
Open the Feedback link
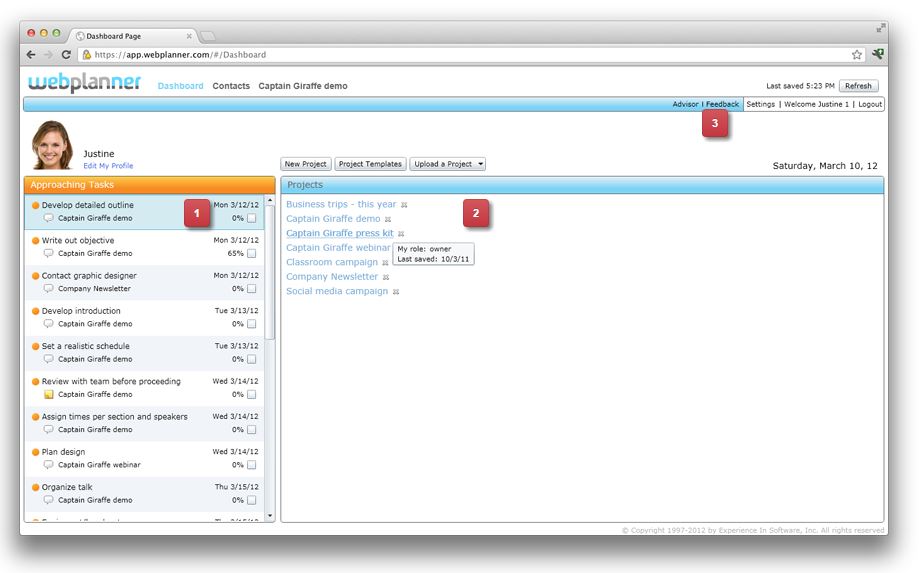(x=722, y=104)
